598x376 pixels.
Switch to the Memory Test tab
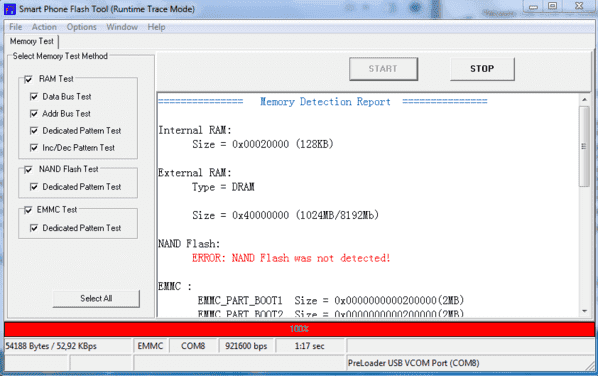(32, 41)
